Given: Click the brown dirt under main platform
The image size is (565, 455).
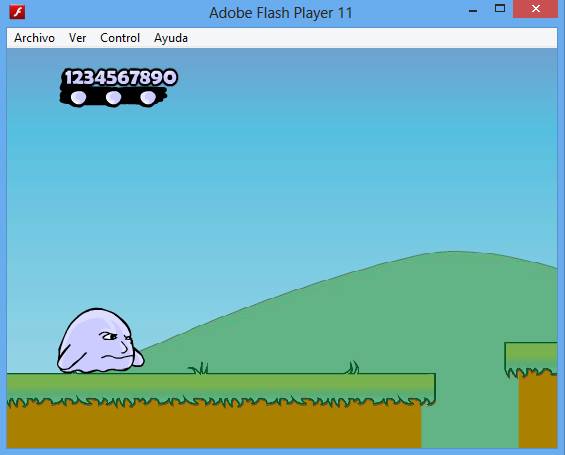Looking at the screenshot, I should coord(214,425).
